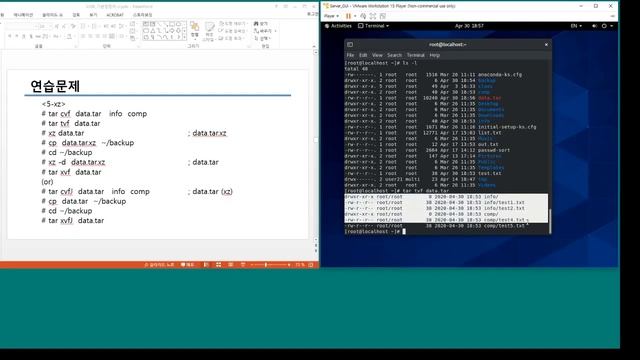Image resolution: width=640 pixels, height=360 pixels.
Task: Click Convert to SmartArt icon in PowerPoint
Action: pos(133,38)
